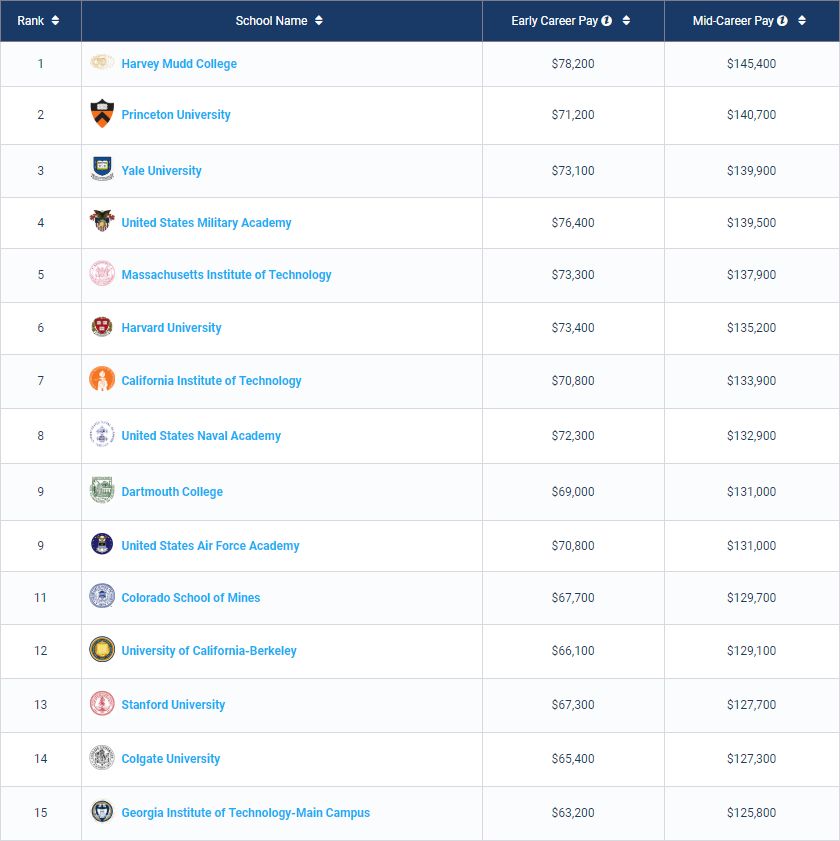
Task: Open University of California-Berkeley link
Action: 209,651
